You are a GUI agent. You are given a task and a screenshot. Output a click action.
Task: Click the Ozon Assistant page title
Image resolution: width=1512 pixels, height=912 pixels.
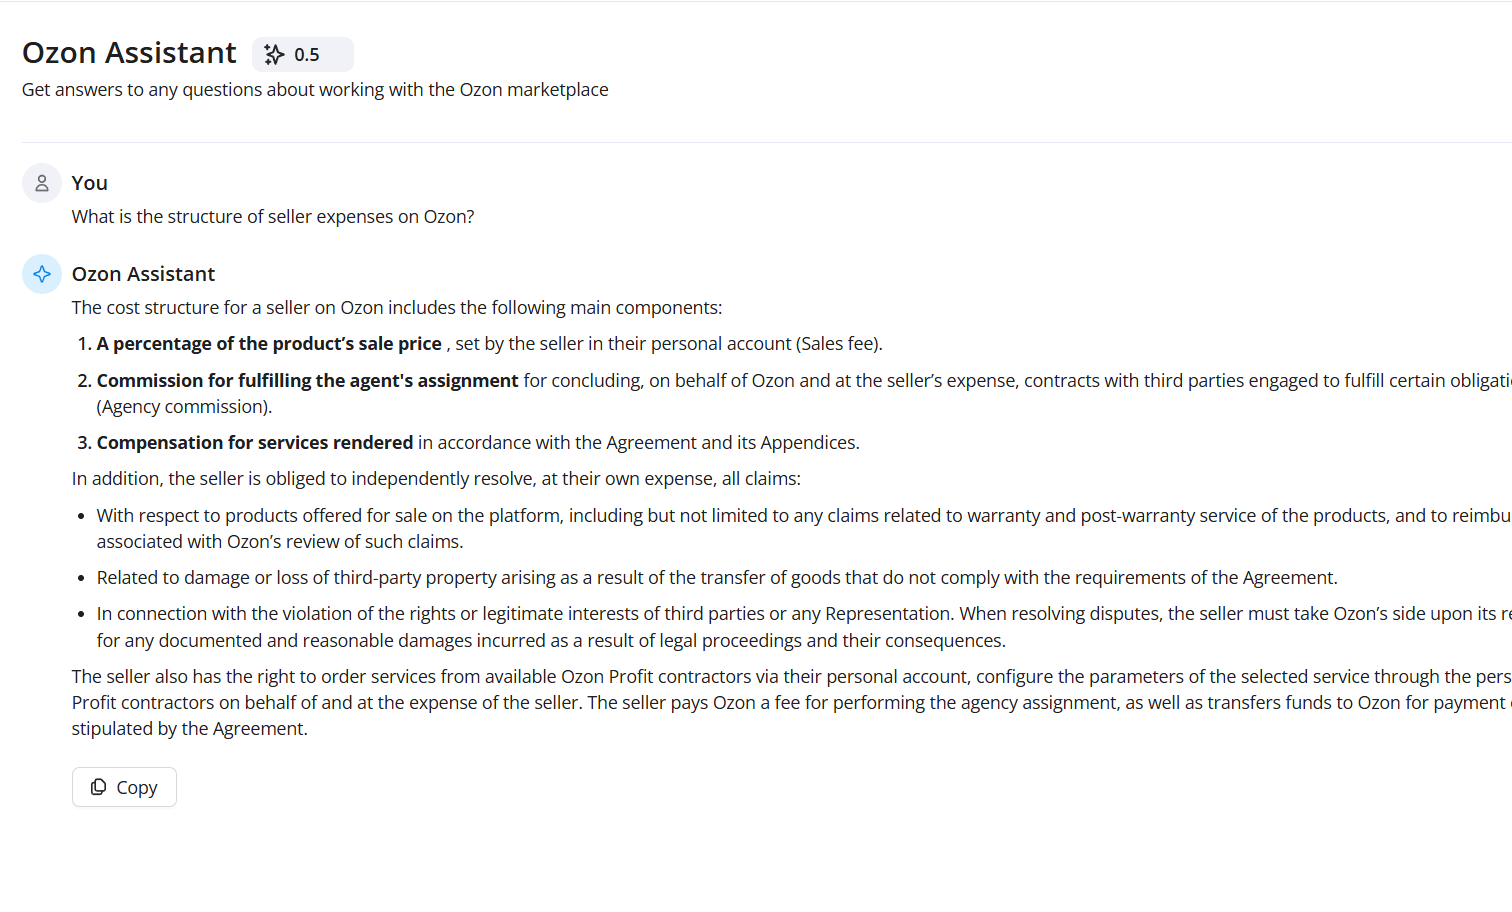(x=129, y=53)
